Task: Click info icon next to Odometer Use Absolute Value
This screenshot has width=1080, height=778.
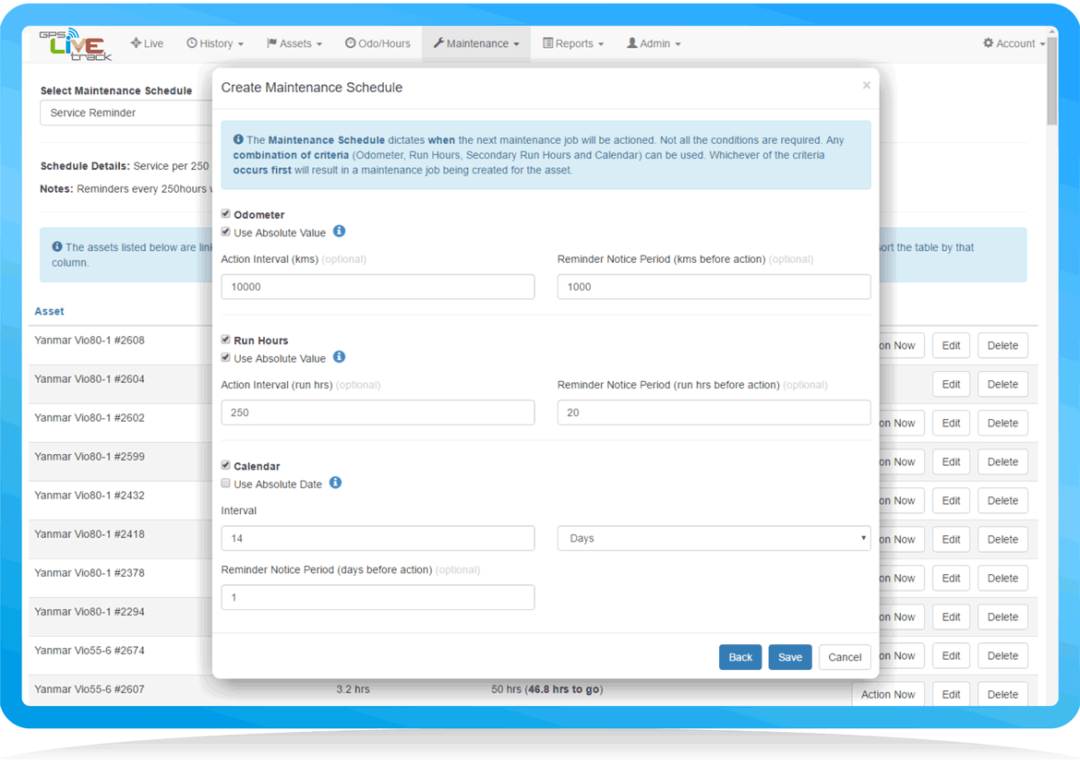Action: click(x=339, y=232)
